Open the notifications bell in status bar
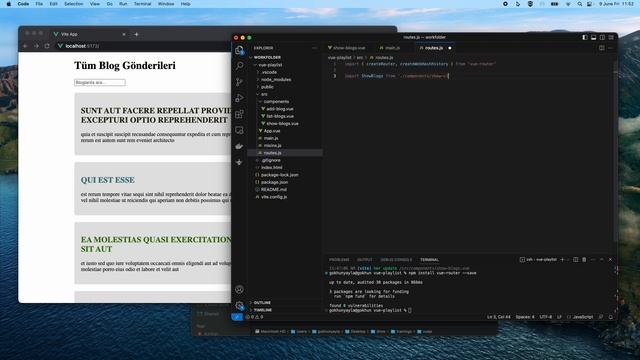Viewport: 640px width, 360px height. [x=611, y=317]
